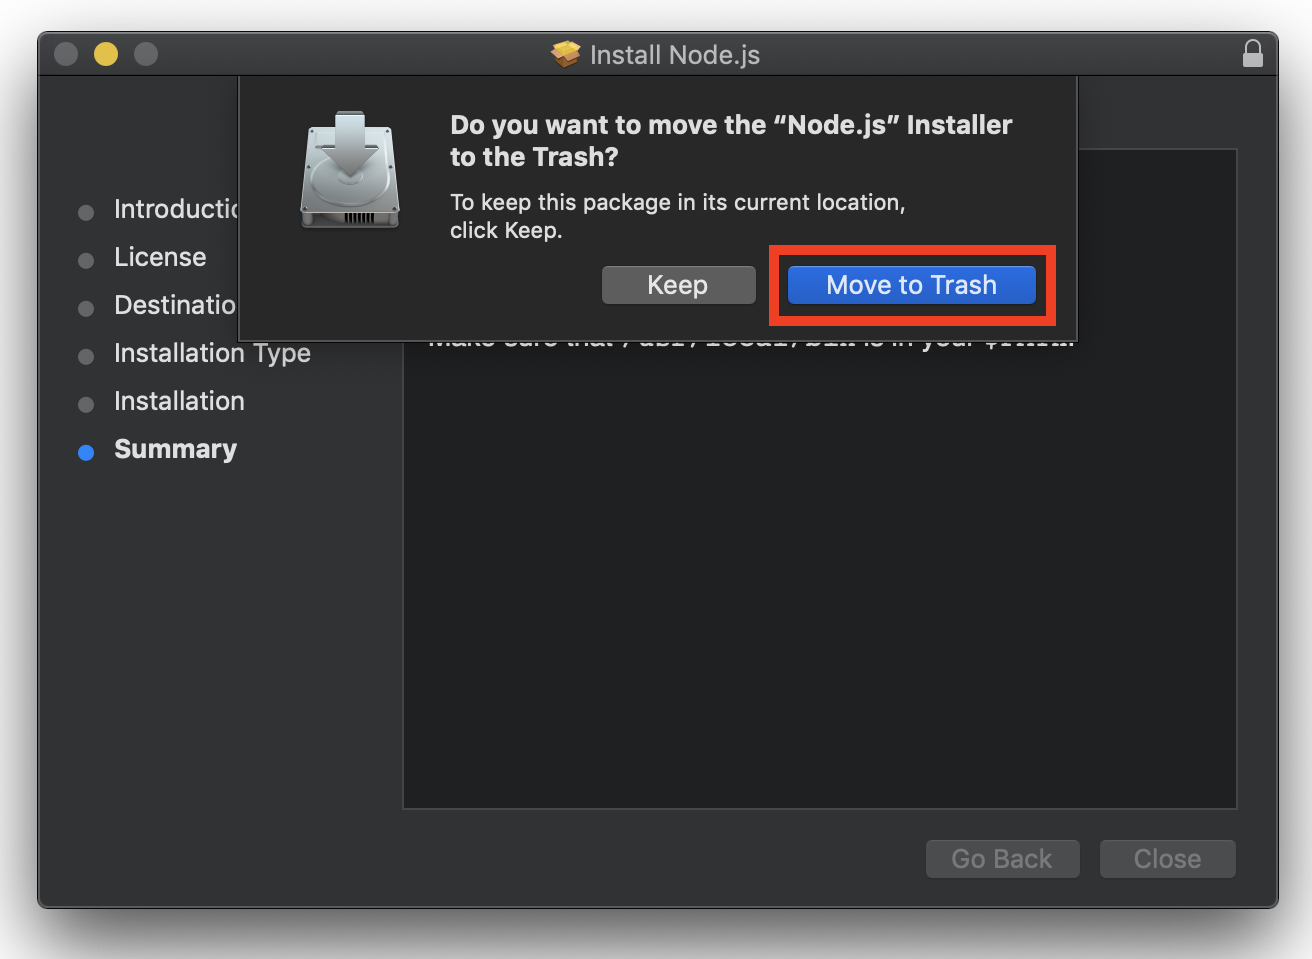Click the Close button

[1167, 858]
